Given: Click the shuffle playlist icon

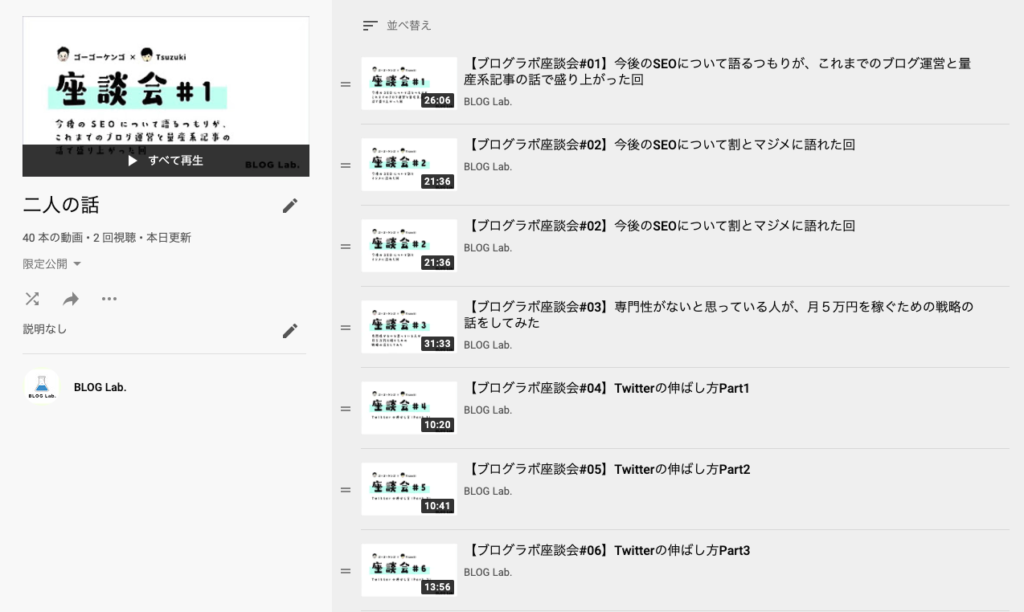Looking at the screenshot, I should [32, 299].
